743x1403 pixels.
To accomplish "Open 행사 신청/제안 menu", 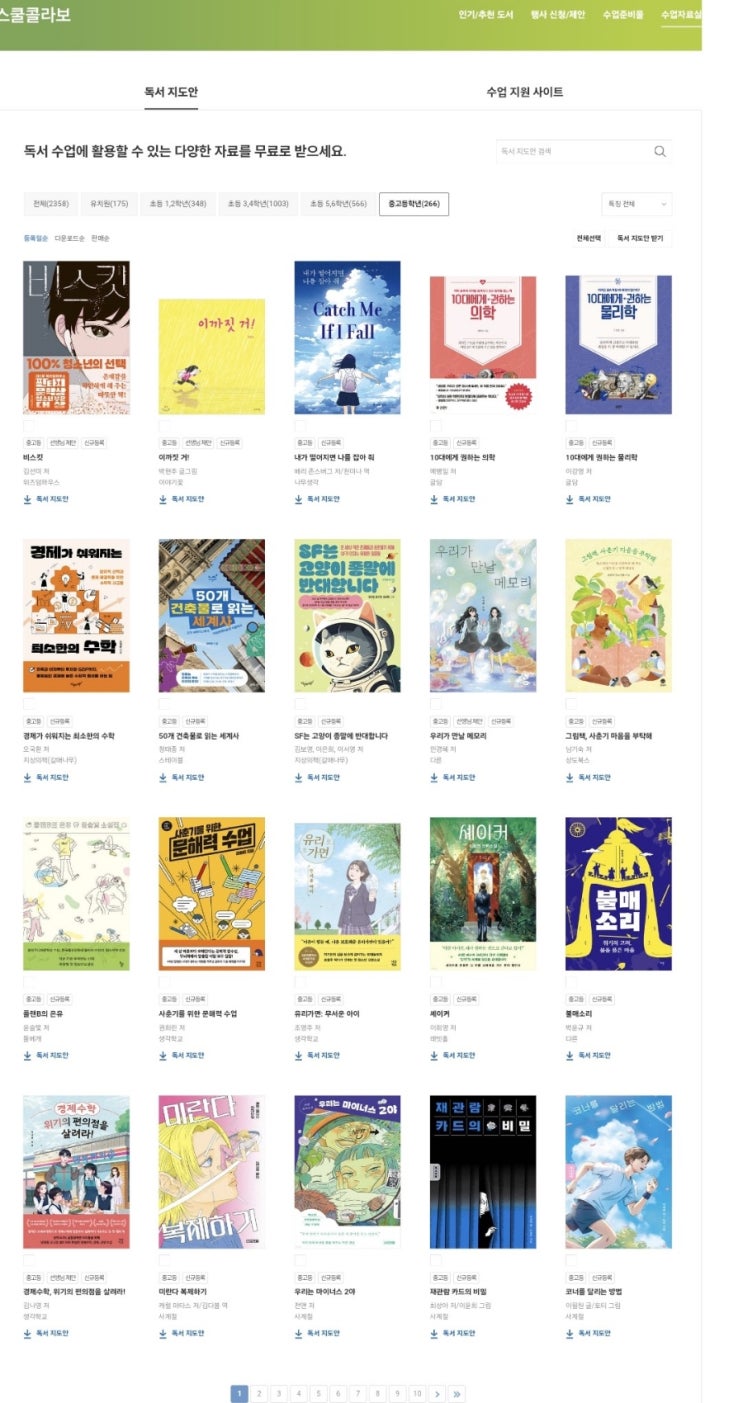I will coord(558,15).
